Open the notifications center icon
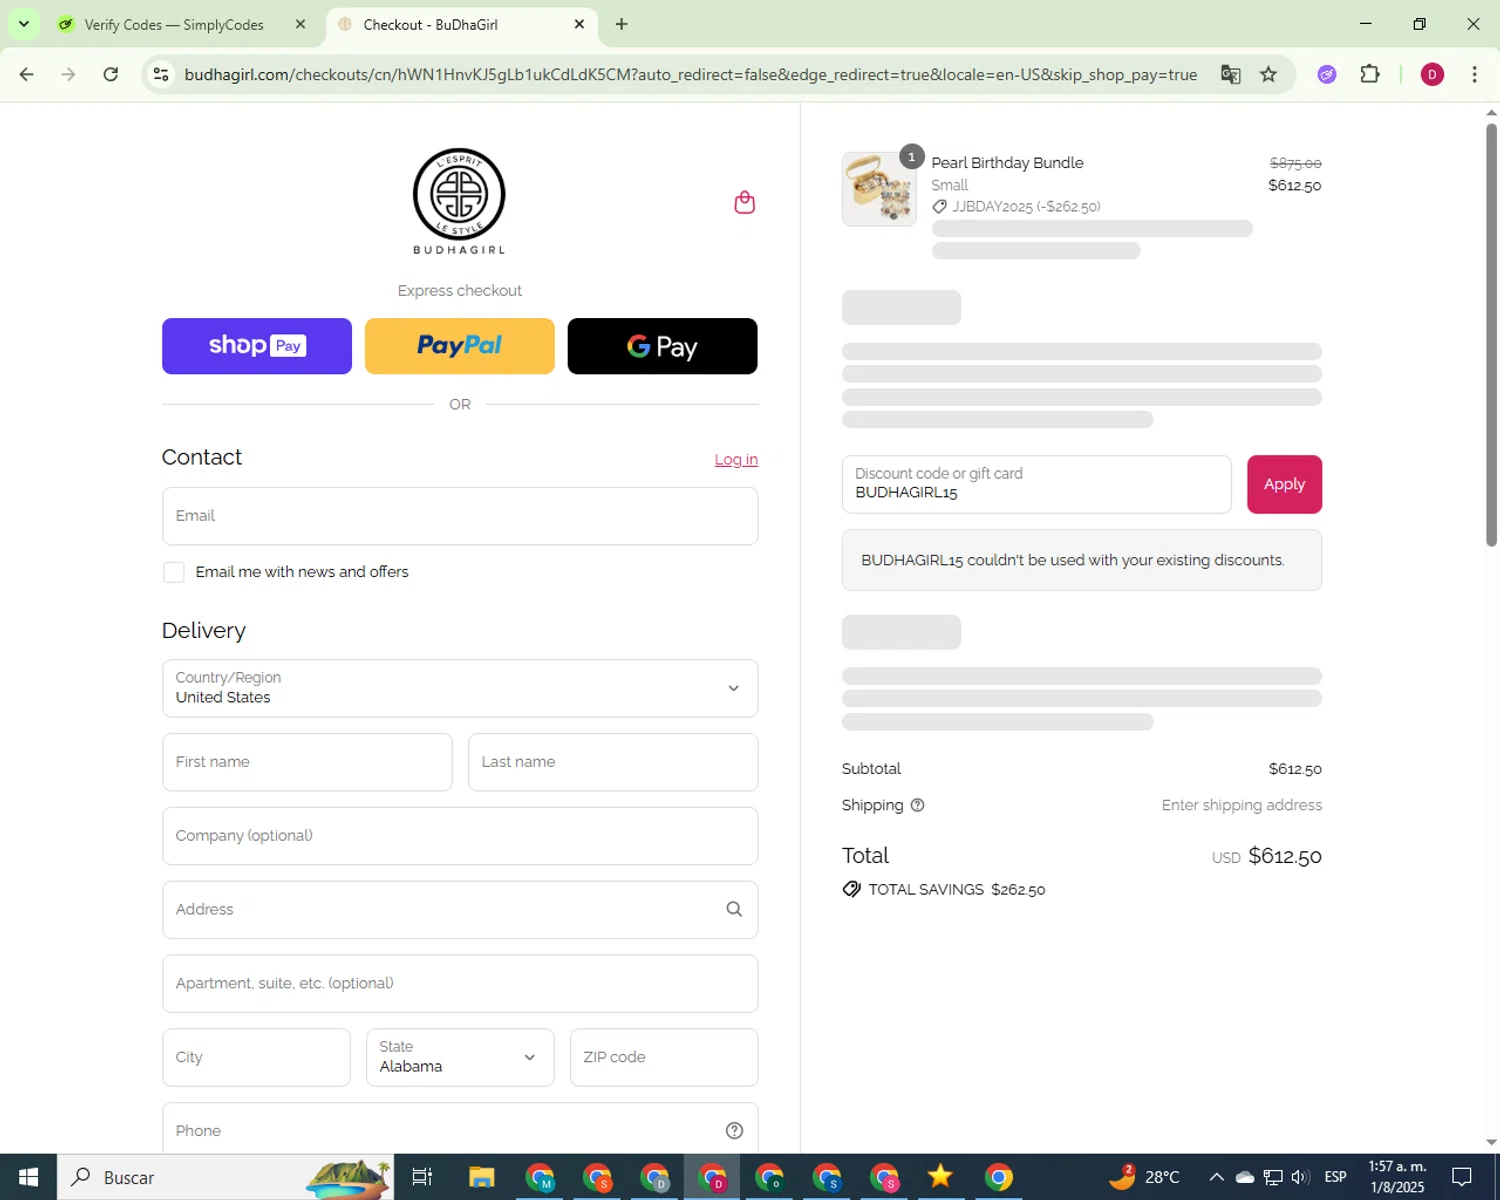This screenshot has width=1500, height=1200. click(1462, 1177)
